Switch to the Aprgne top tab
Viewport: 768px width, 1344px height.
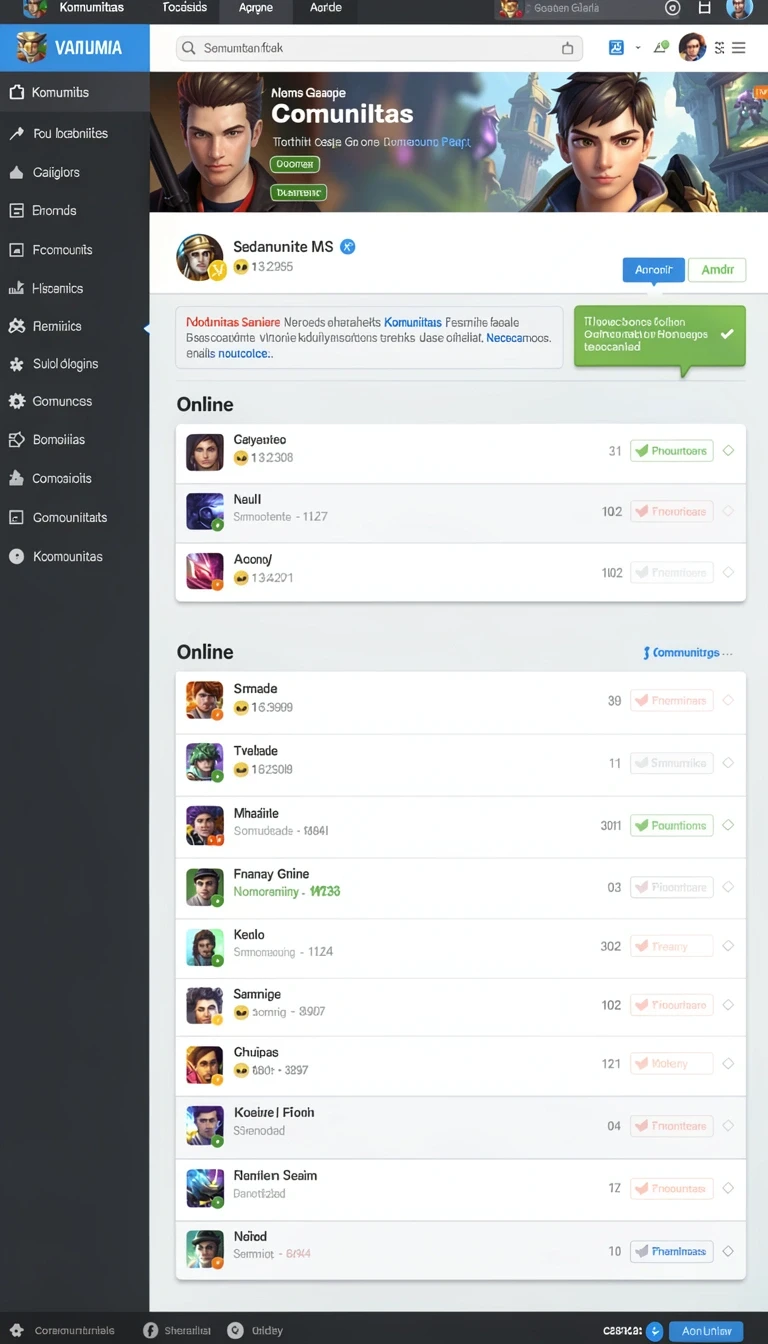pos(257,8)
